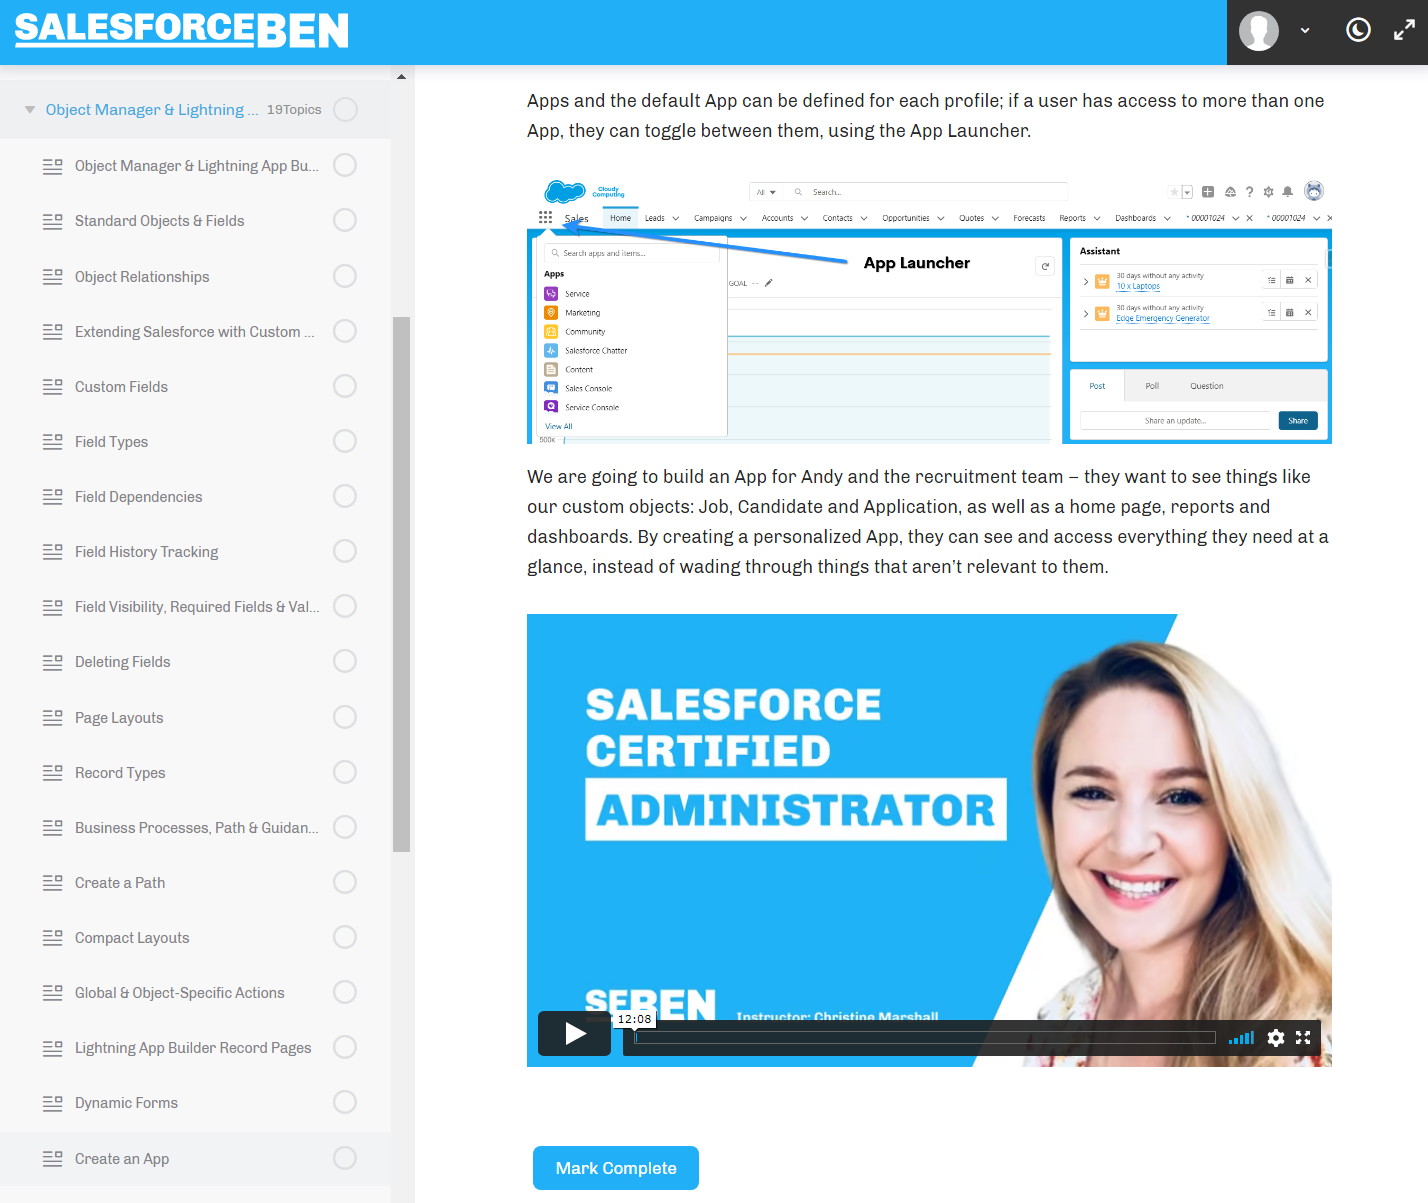1428x1203 pixels.
Task: Open Global & Object-Specific Actions topic
Action: [x=180, y=993]
